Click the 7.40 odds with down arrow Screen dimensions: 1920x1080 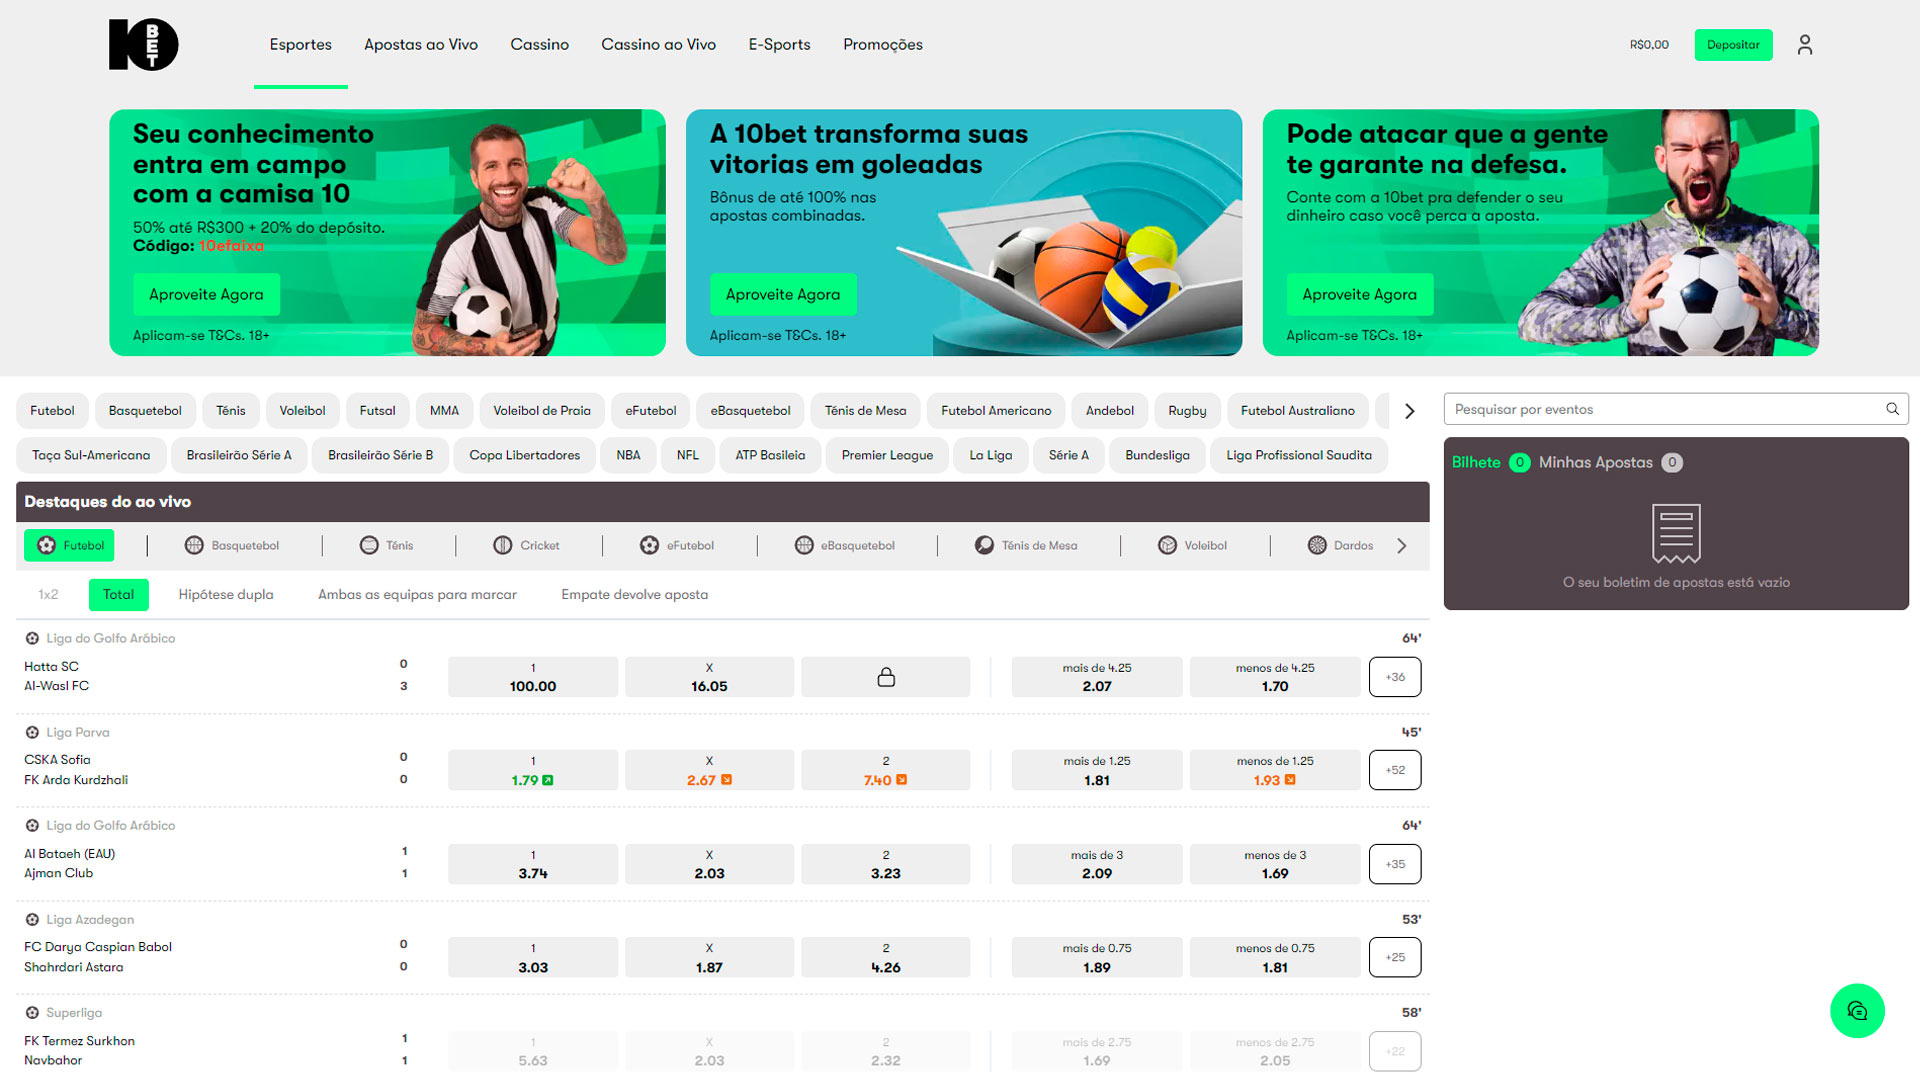(x=886, y=770)
